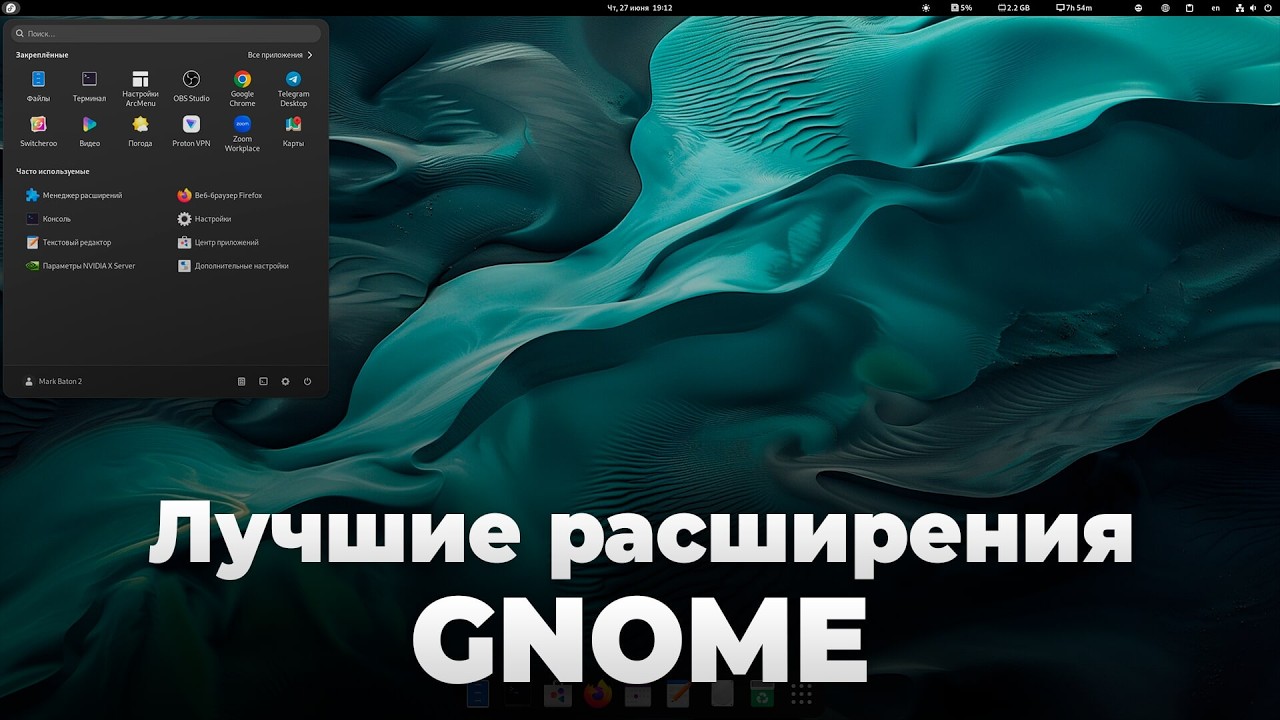The height and width of the screenshot is (720, 1280).
Task: Launch Proton VPN from pinned apps
Action: click(x=191, y=132)
